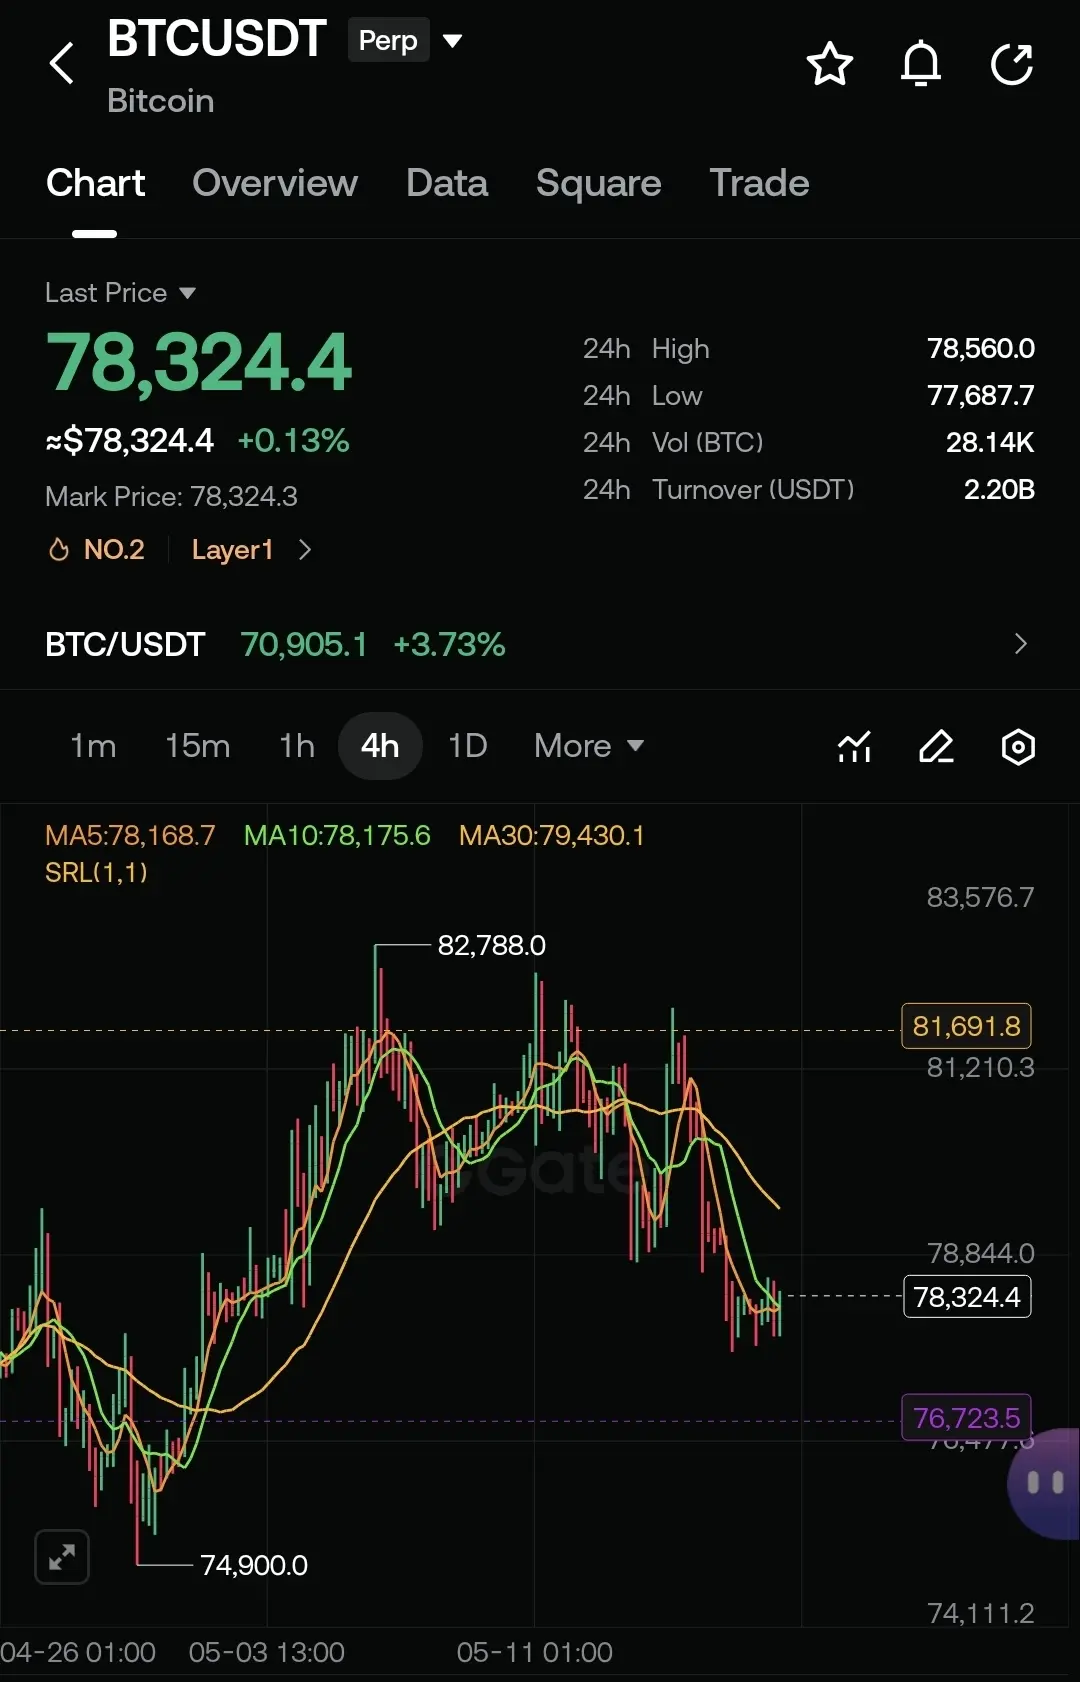Select the 1h timeframe
This screenshot has width=1080, height=1682.
tap(297, 746)
